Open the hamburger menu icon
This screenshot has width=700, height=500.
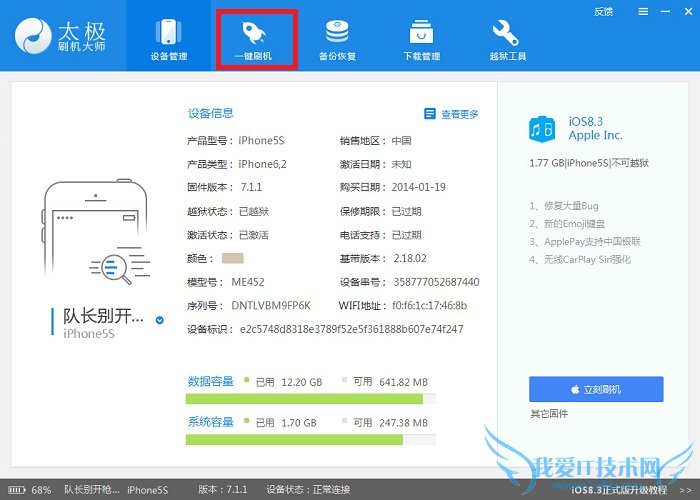pyautogui.click(x=643, y=12)
